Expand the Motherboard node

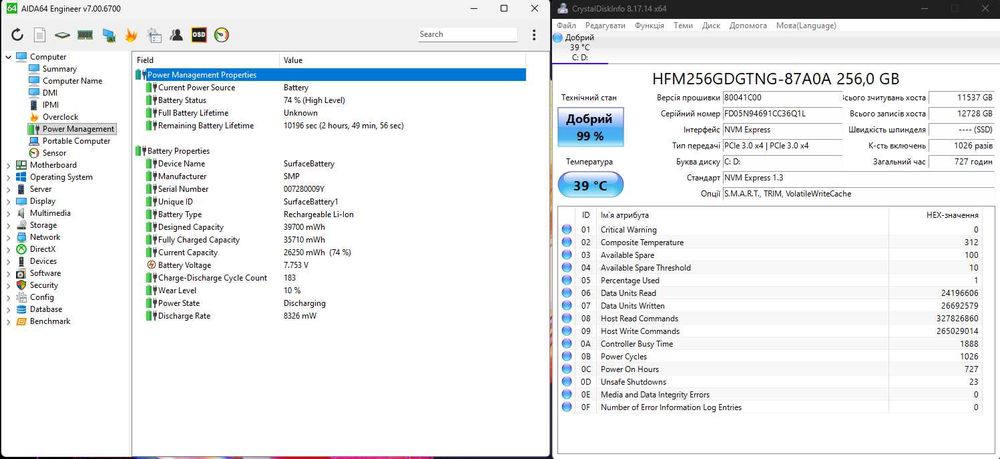(x=8, y=165)
